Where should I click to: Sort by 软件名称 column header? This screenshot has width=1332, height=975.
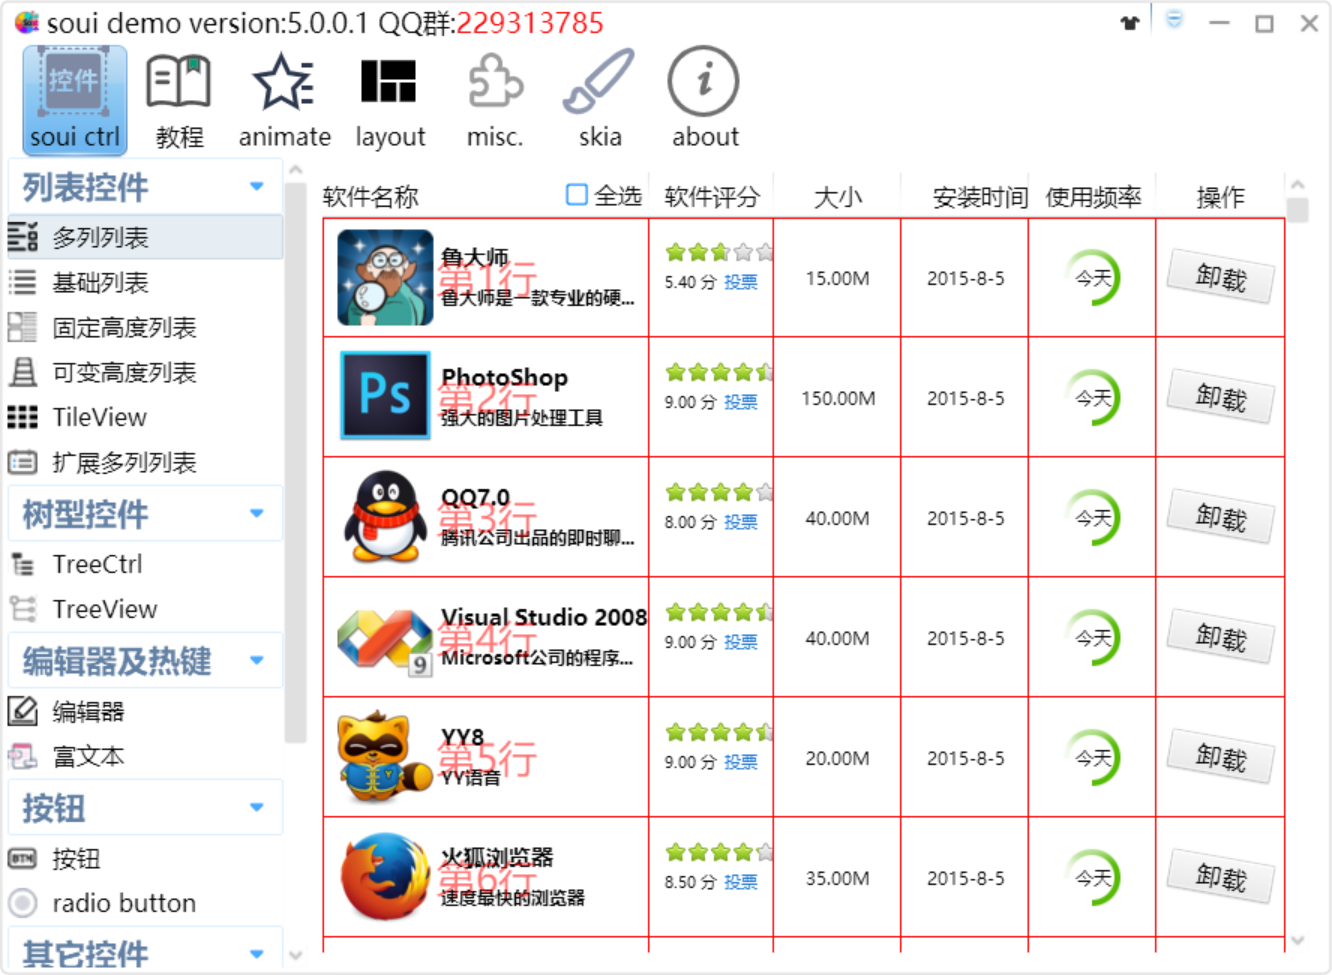370,197
